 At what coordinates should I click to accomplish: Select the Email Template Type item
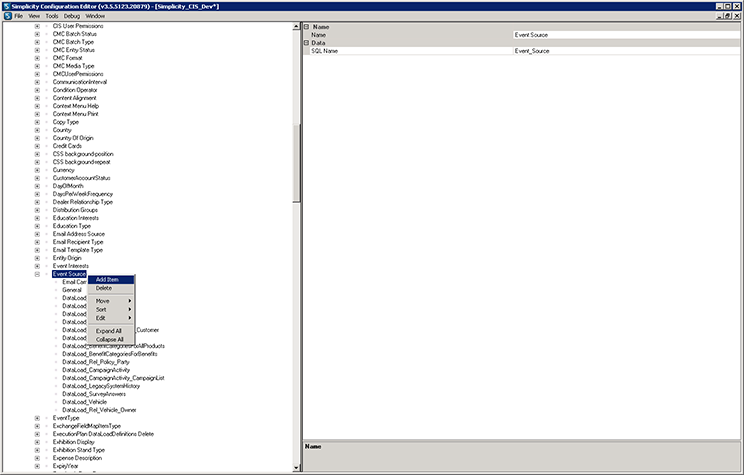77,250
